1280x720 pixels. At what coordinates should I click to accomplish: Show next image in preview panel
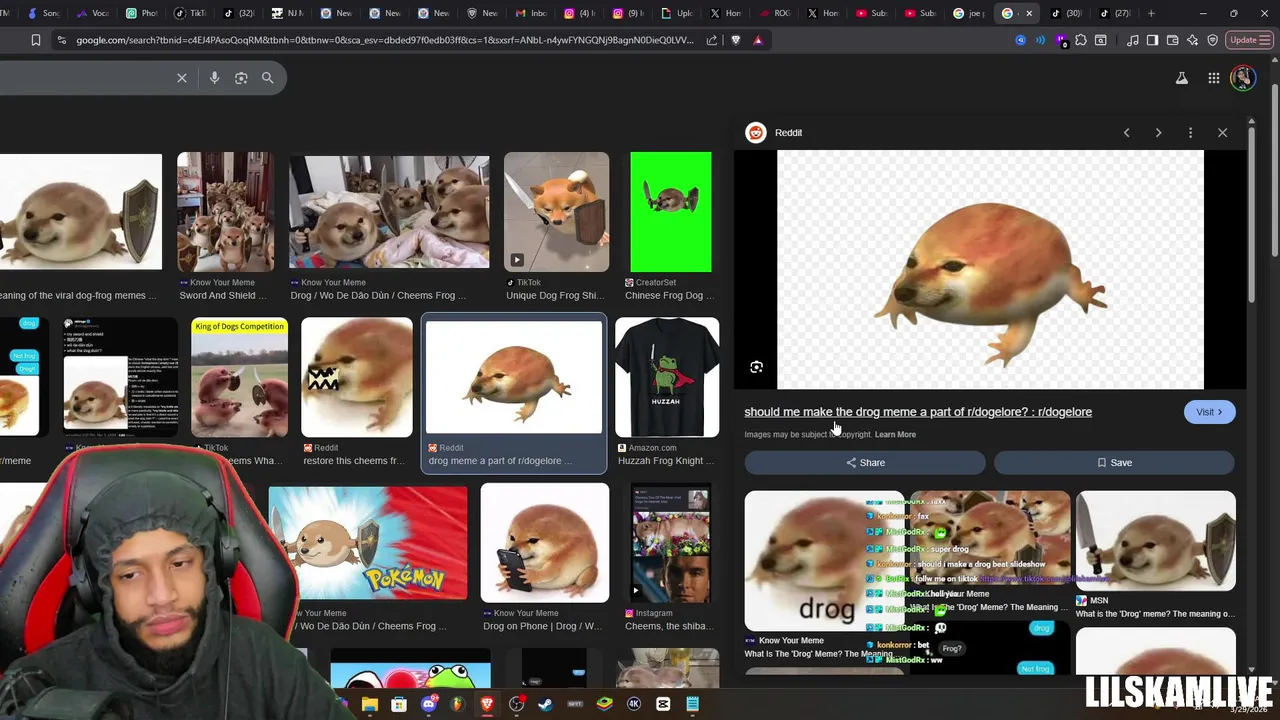coord(1158,132)
